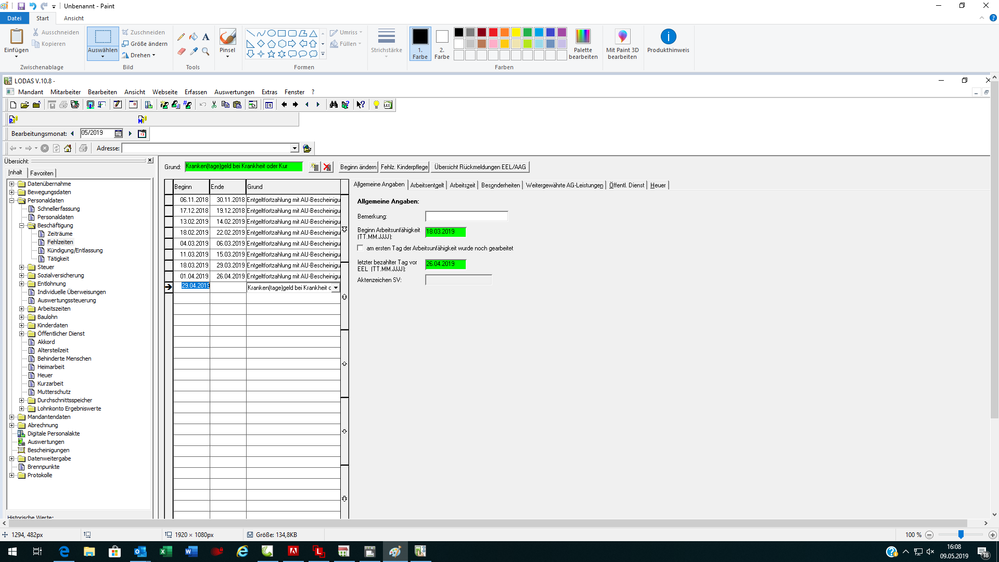Image resolution: width=999 pixels, height=562 pixels.
Task: Expand the Bewegungsdaten tree node
Action: pyautogui.click(x=11, y=192)
